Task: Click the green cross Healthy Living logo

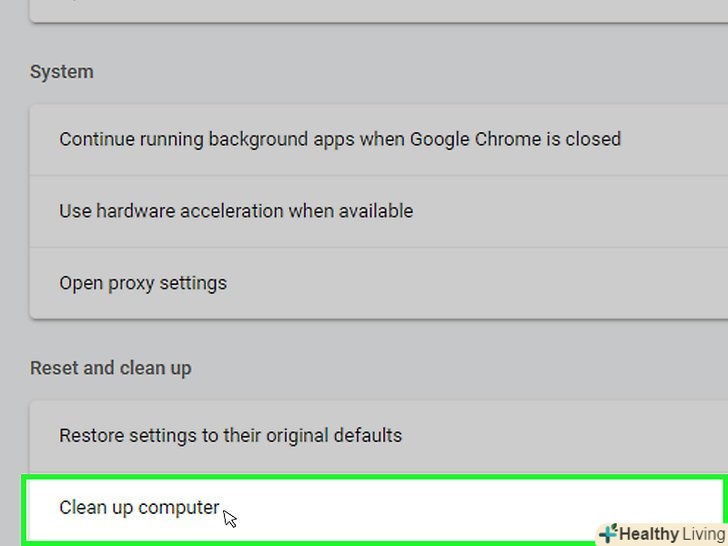Action: pos(608,533)
